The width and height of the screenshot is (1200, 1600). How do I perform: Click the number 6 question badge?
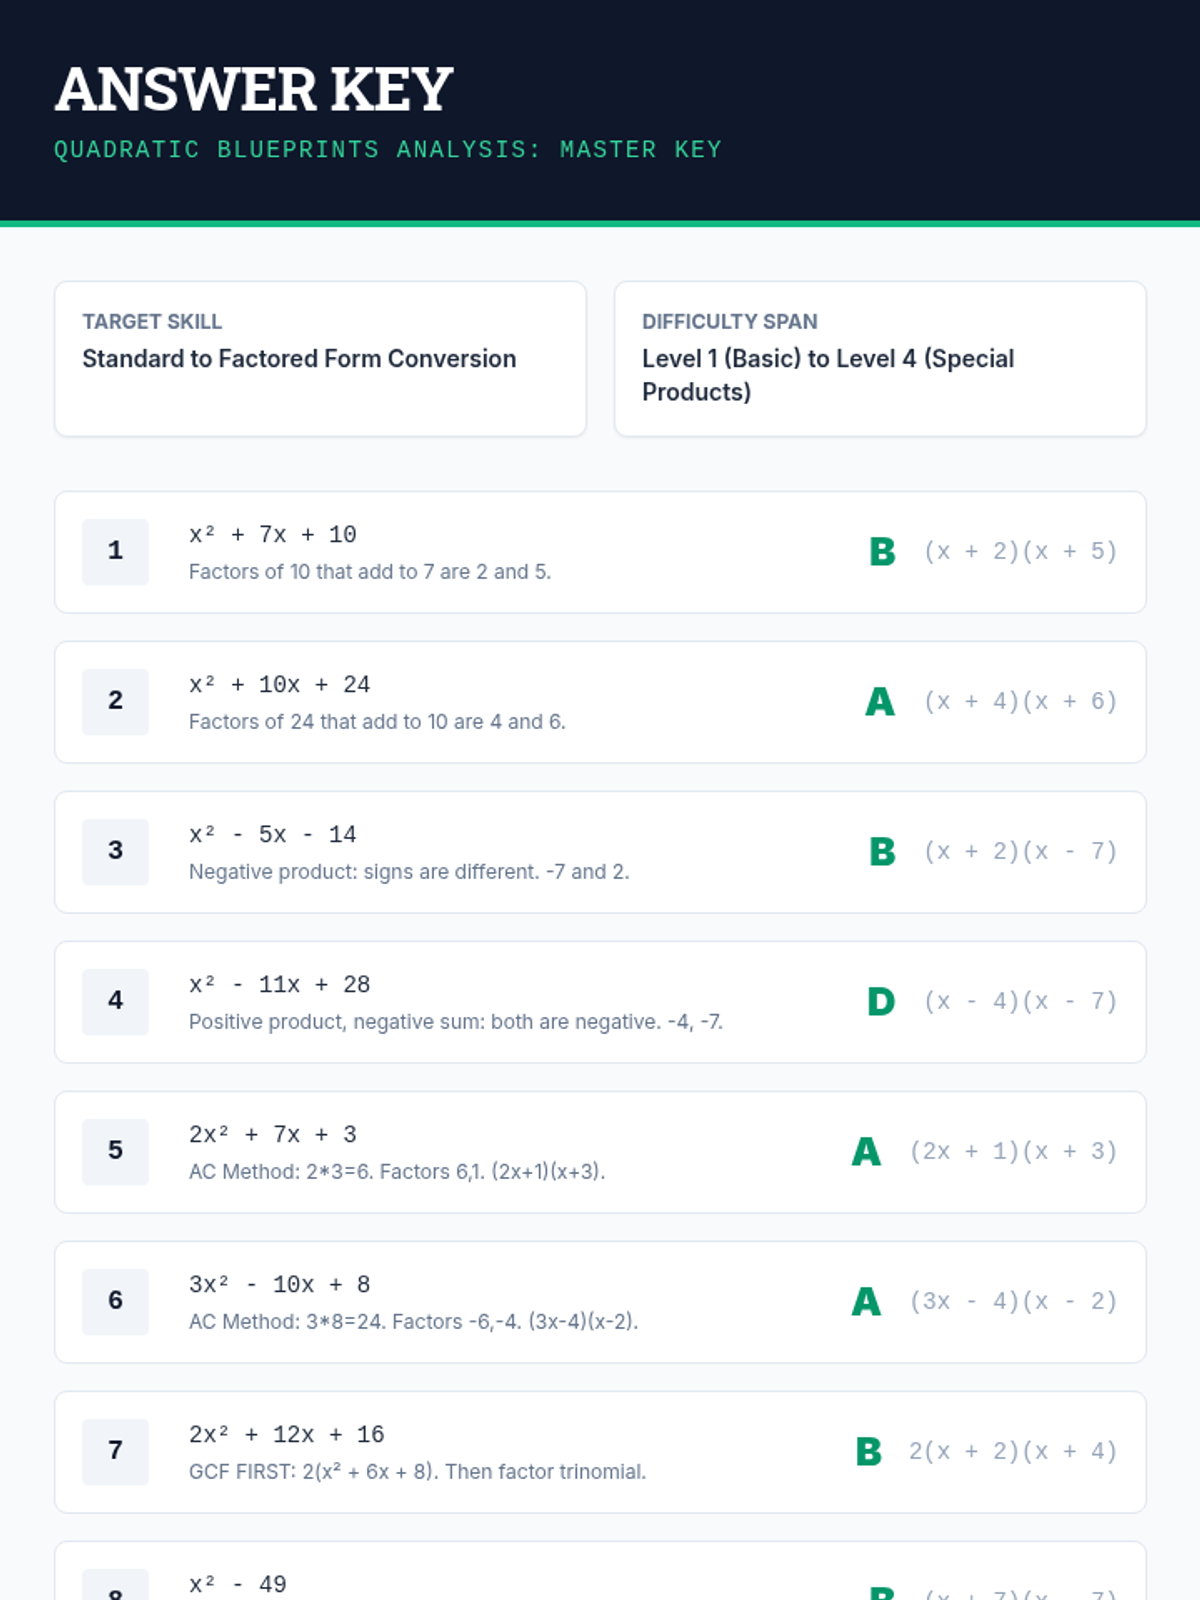[115, 1301]
